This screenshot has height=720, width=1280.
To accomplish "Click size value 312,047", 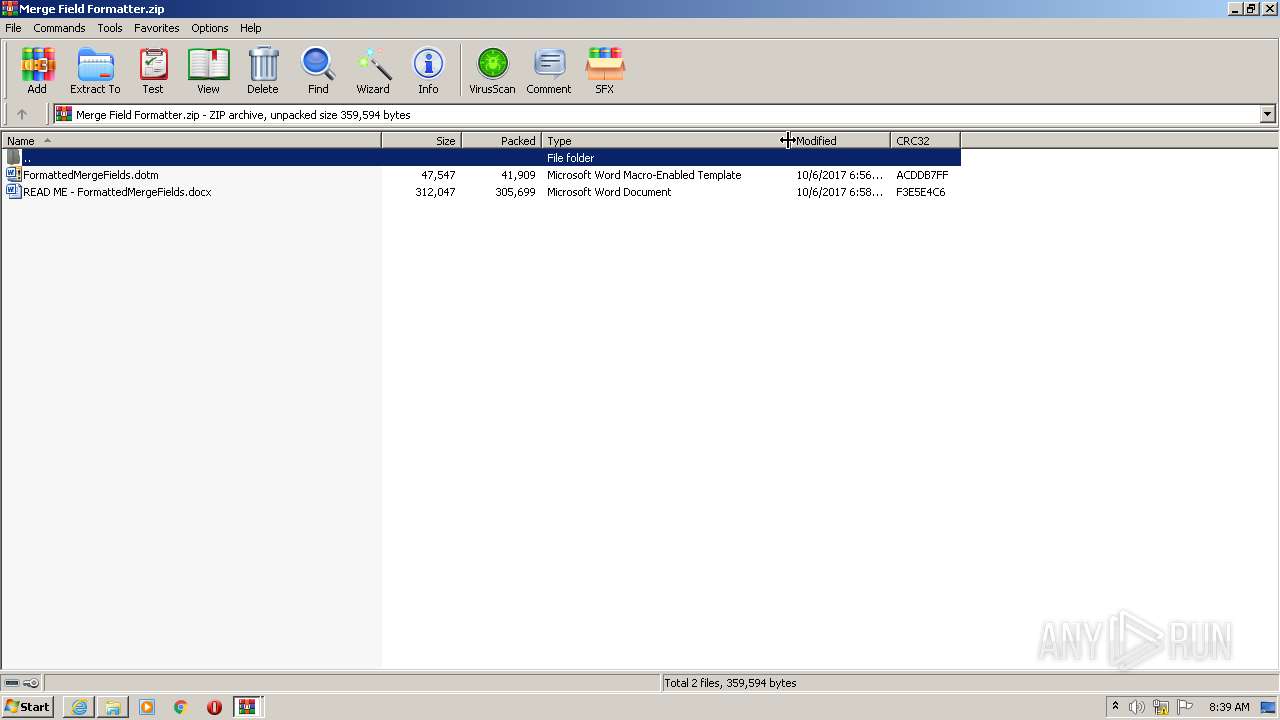I will (435, 192).
